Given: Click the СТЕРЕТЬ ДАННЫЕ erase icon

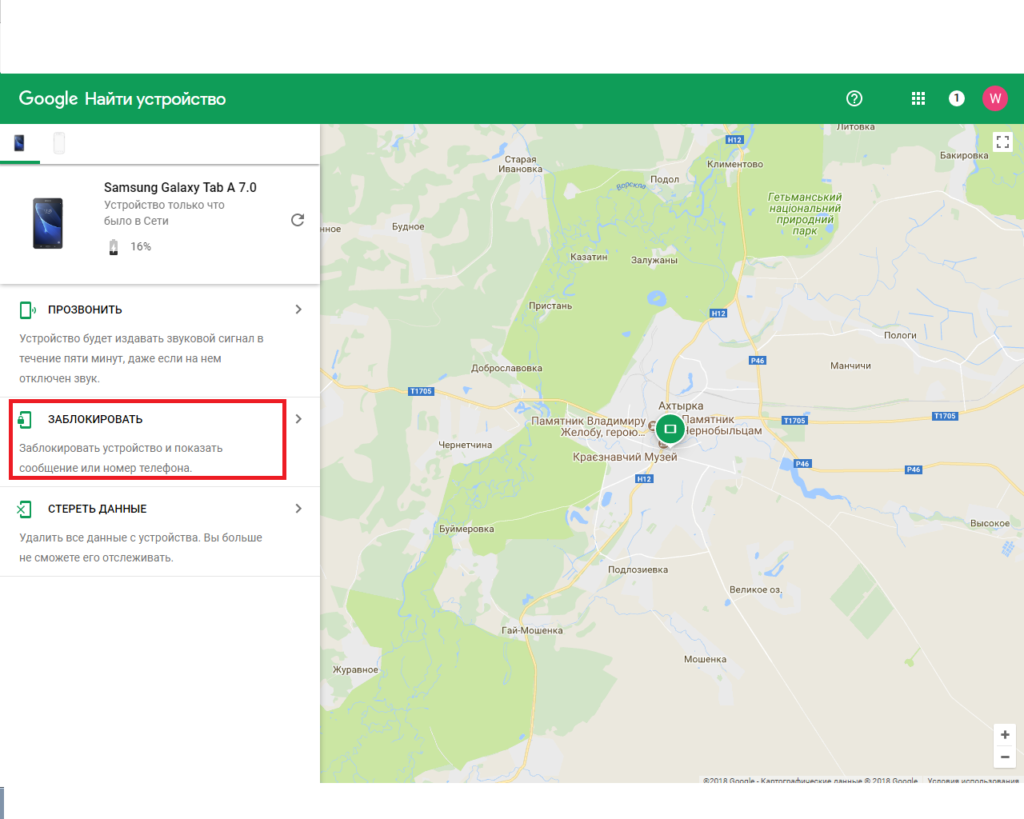Looking at the screenshot, I should (x=25, y=509).
